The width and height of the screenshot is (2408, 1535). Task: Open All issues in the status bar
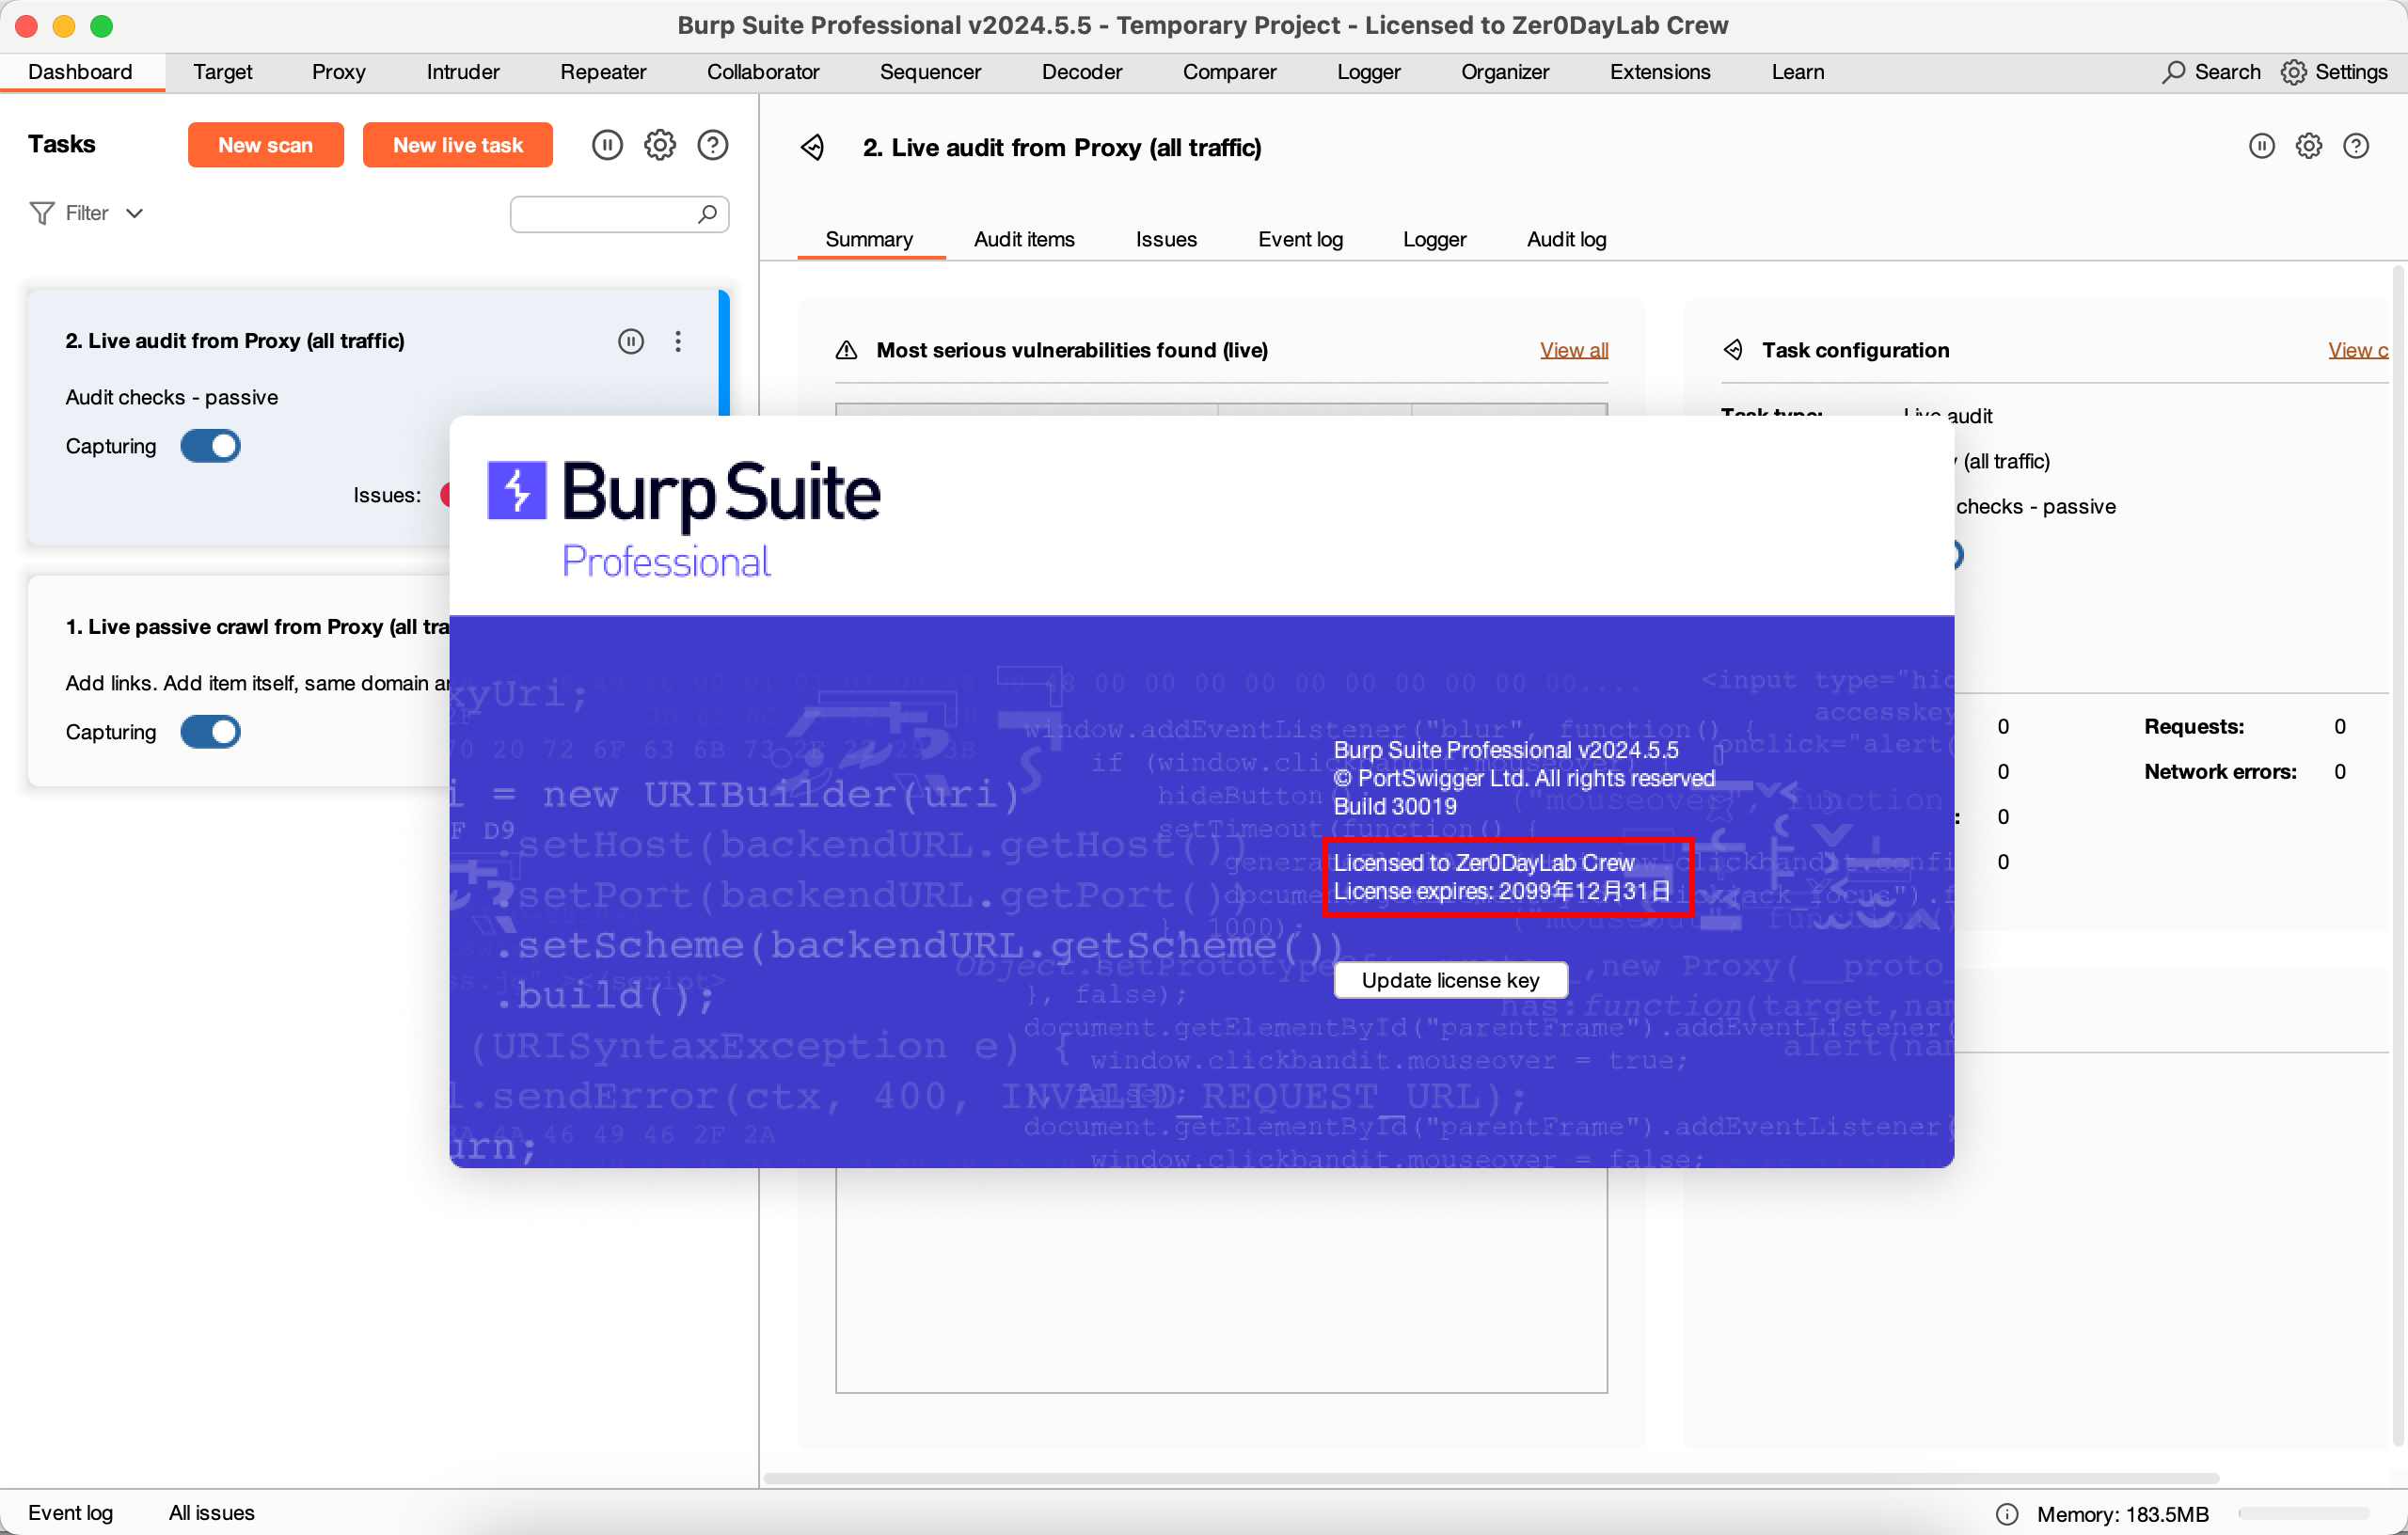pyautogui.click(x=211, y=1512)
